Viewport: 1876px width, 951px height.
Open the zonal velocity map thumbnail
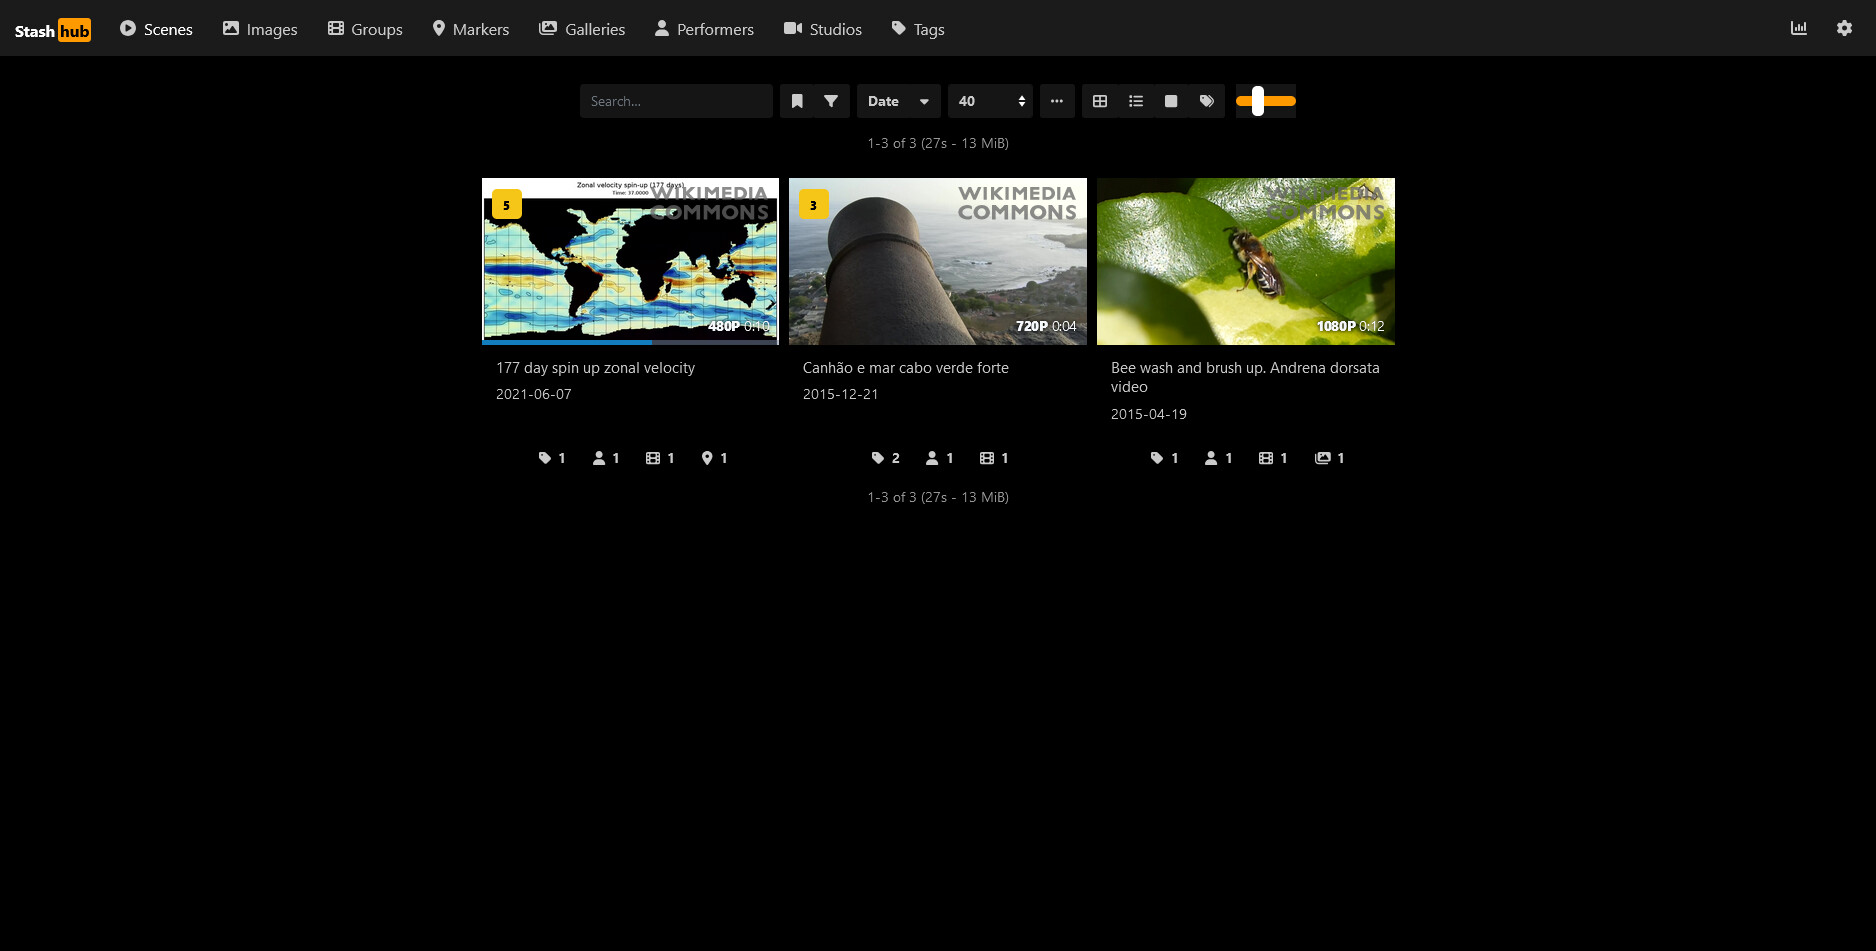pos(630,261)
